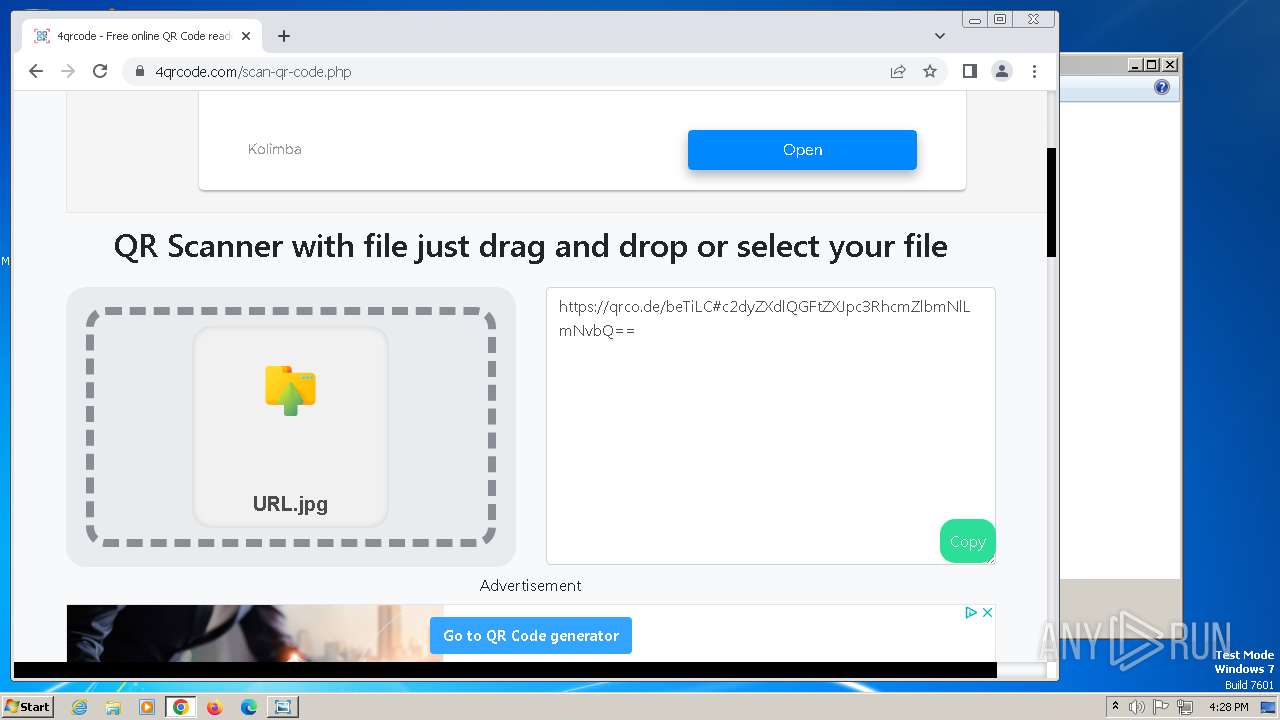Open the help icon in background window
Image resolution: width=1280 pixels, height=720 pixels.
pos(1161,87)
